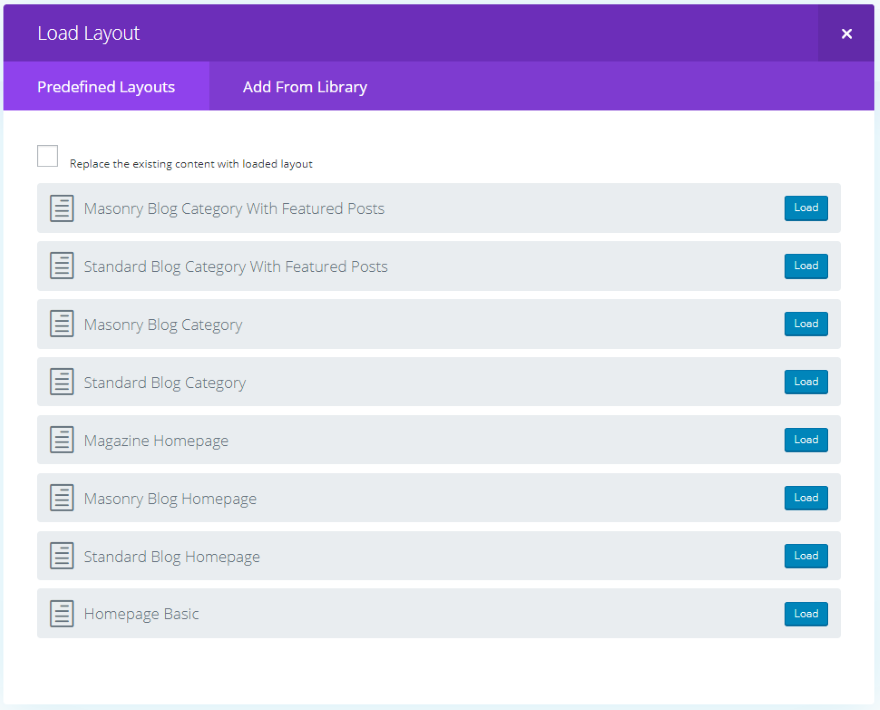
Task: Click the layout icon next to Masonry Blog Category
Action: [x=62, y=324]
